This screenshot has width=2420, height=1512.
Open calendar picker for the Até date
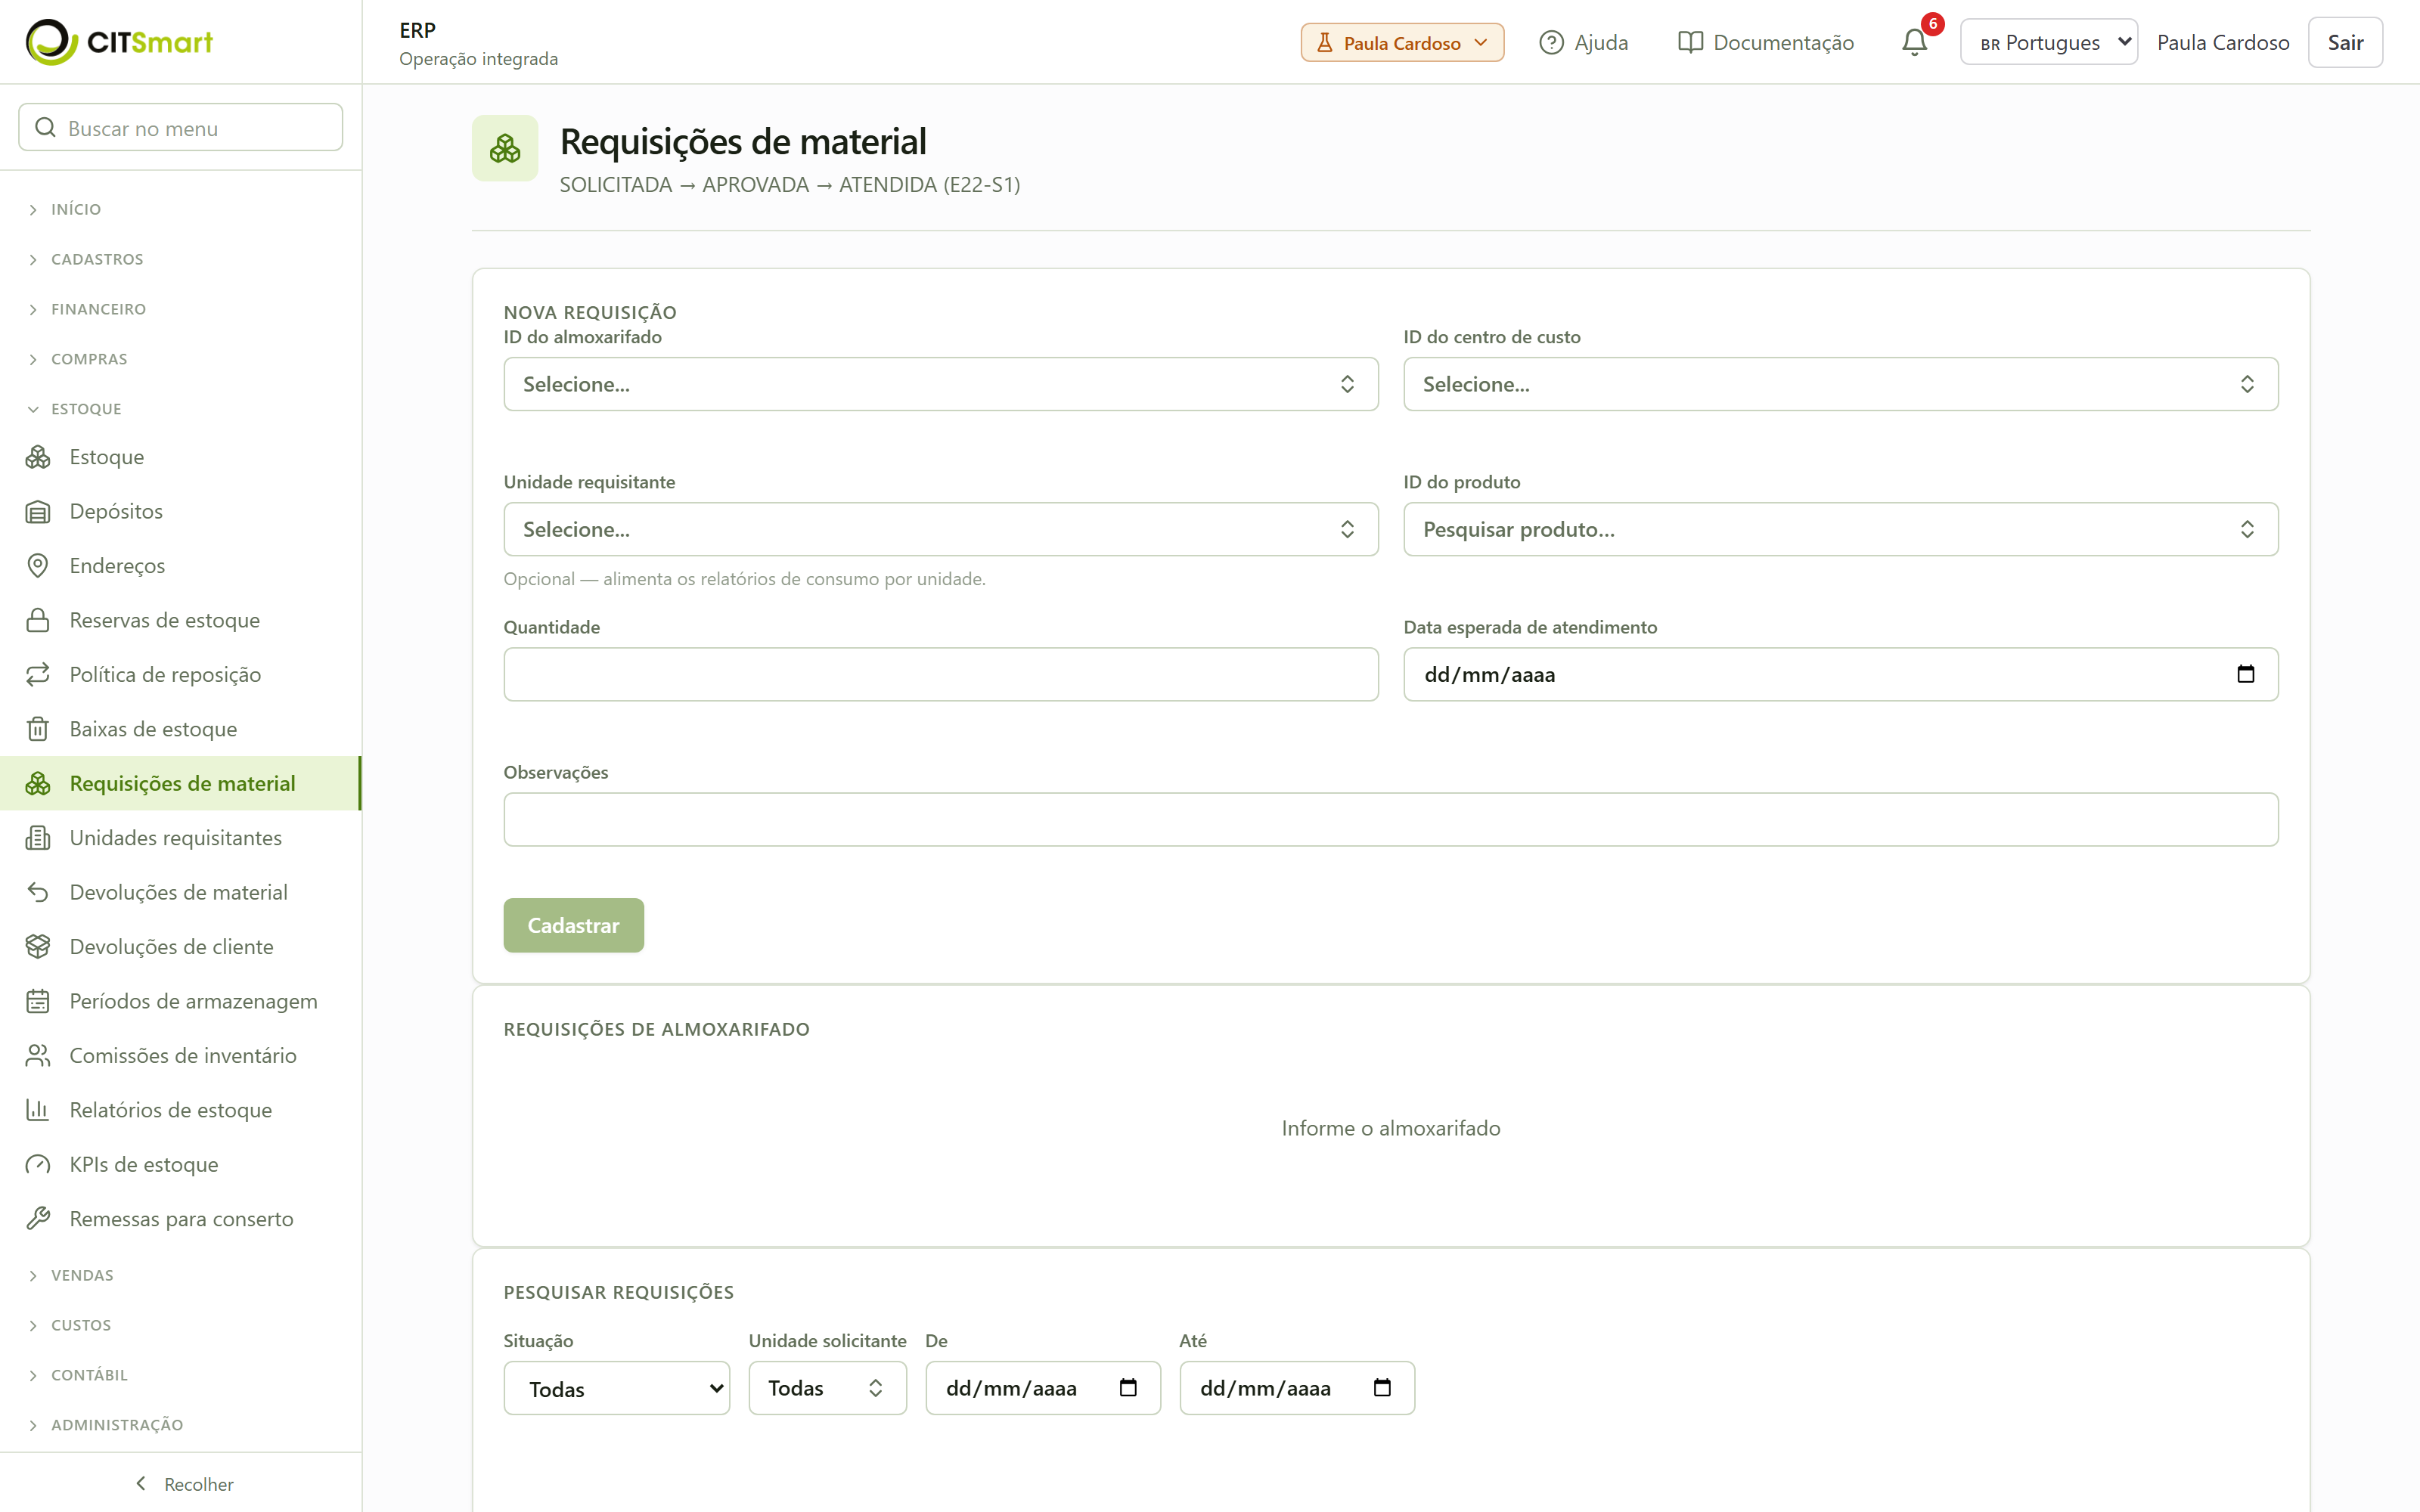point(1382,1388)
